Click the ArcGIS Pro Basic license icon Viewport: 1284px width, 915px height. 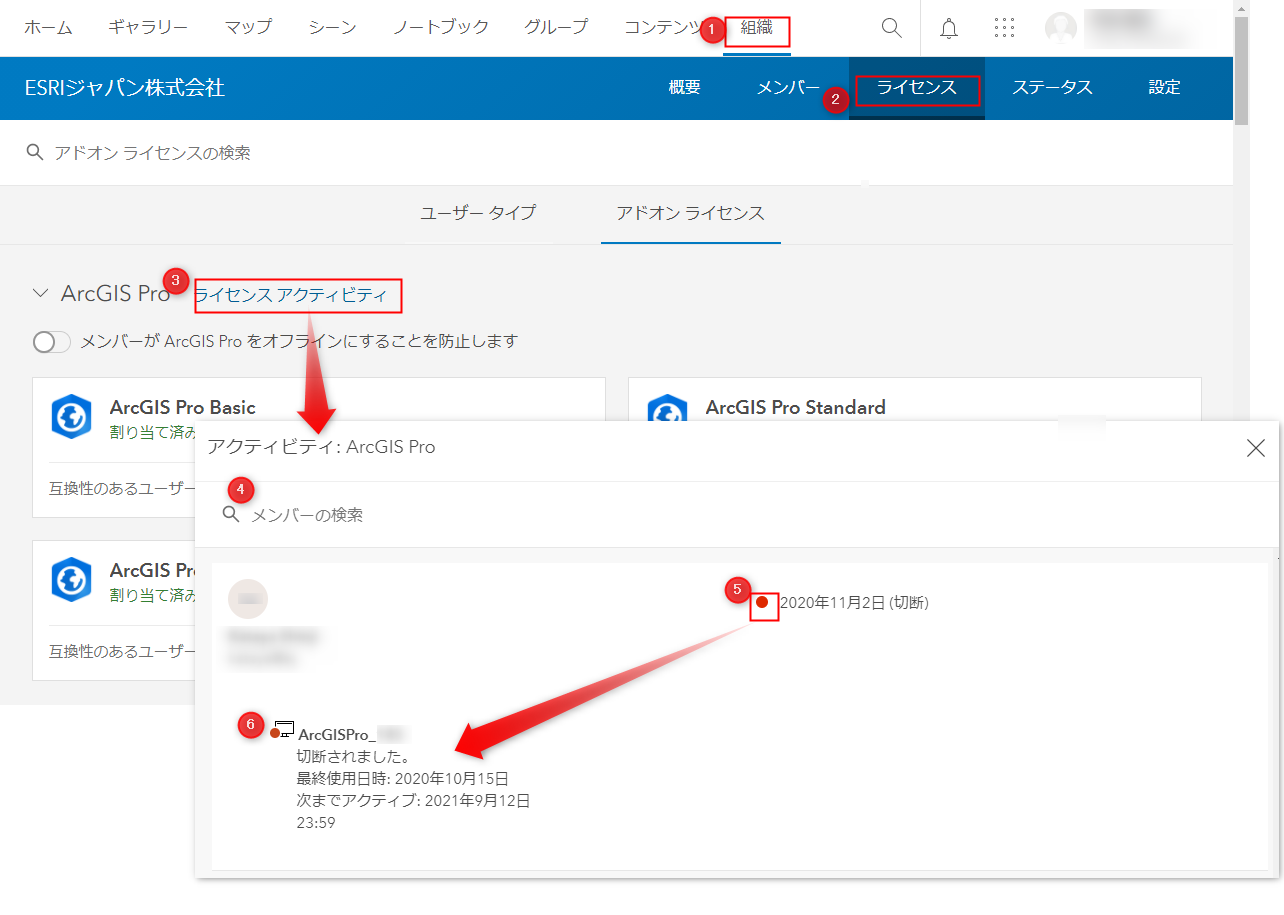click(71, 416)
